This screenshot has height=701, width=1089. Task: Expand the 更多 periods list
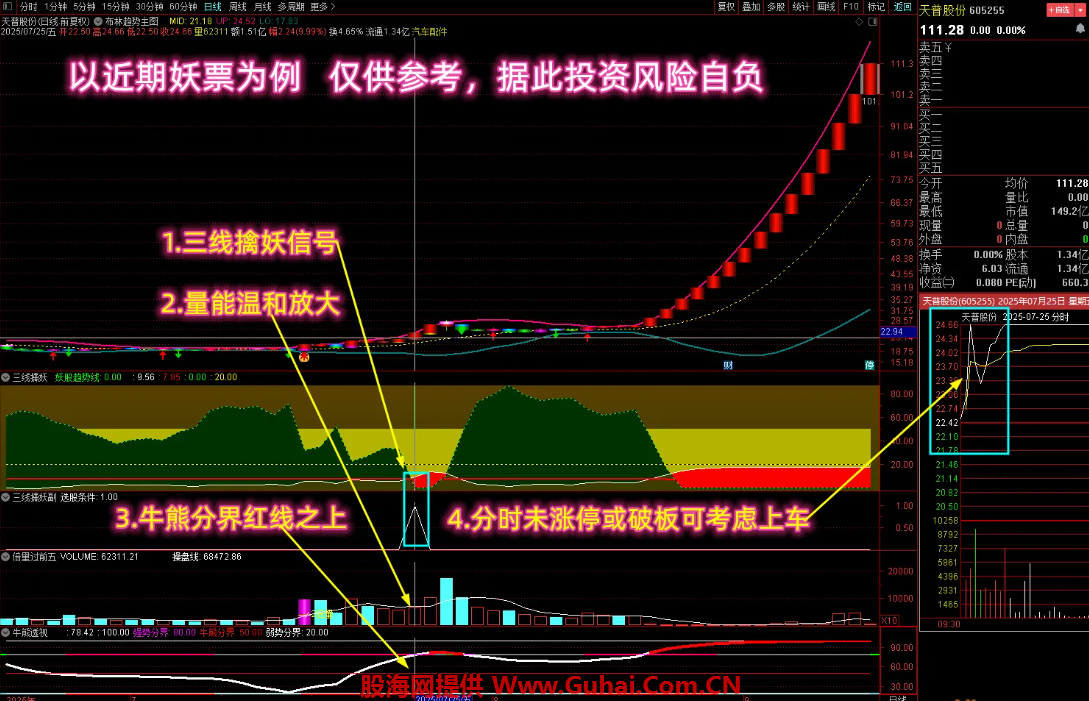click(x=321, y=6)
